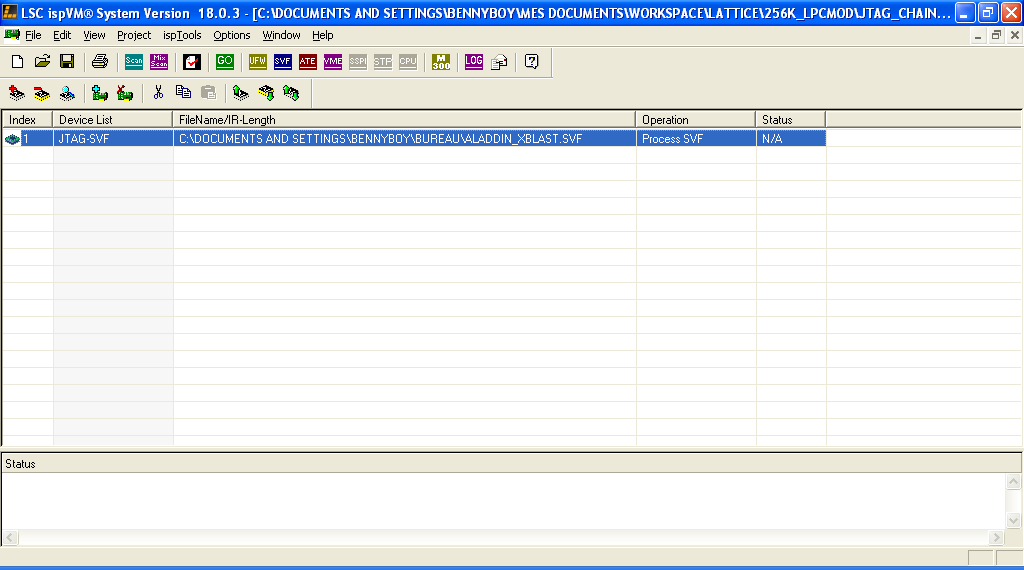Click the Operation column header
The image size is (1024, 570).
click(696, 119)
